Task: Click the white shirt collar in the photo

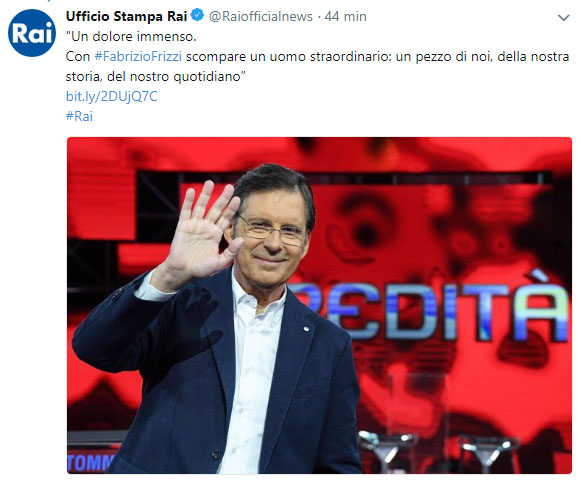Action: tap(258, 294)
